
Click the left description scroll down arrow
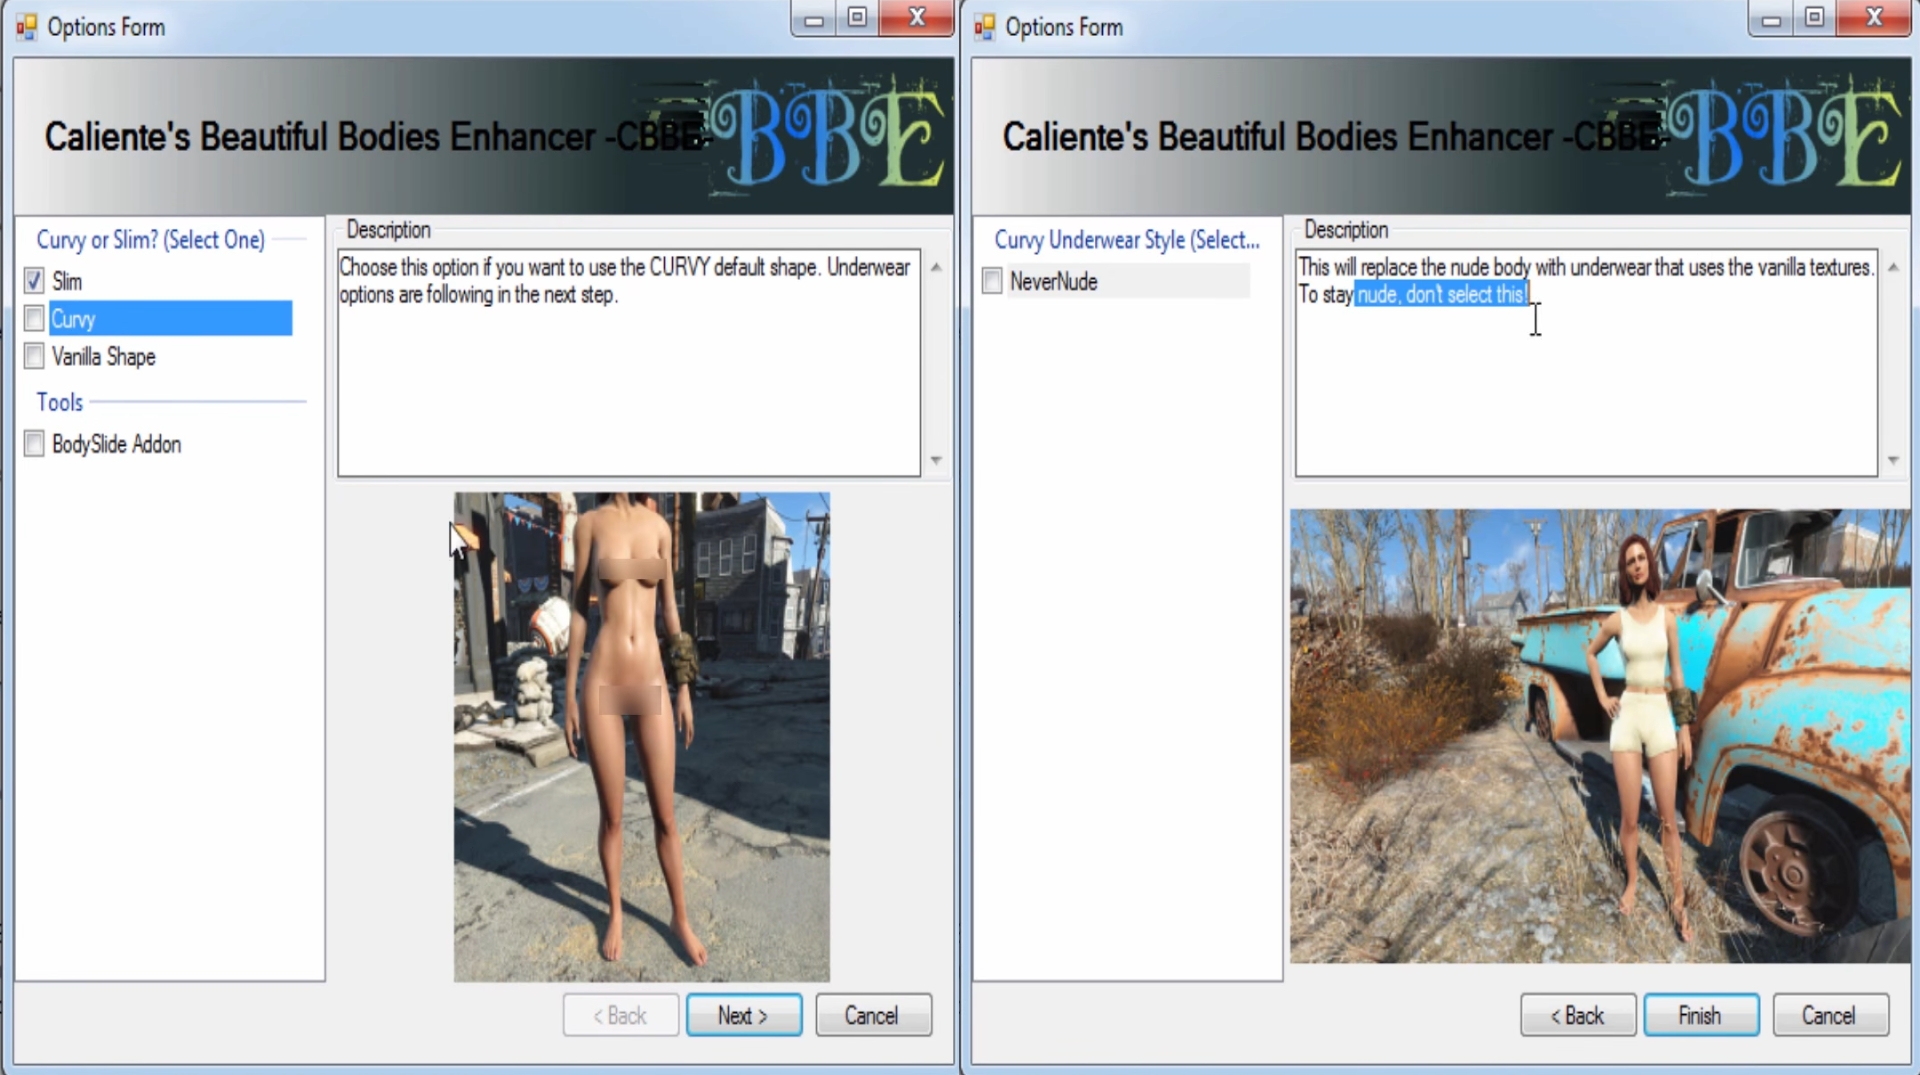[936, 460]
